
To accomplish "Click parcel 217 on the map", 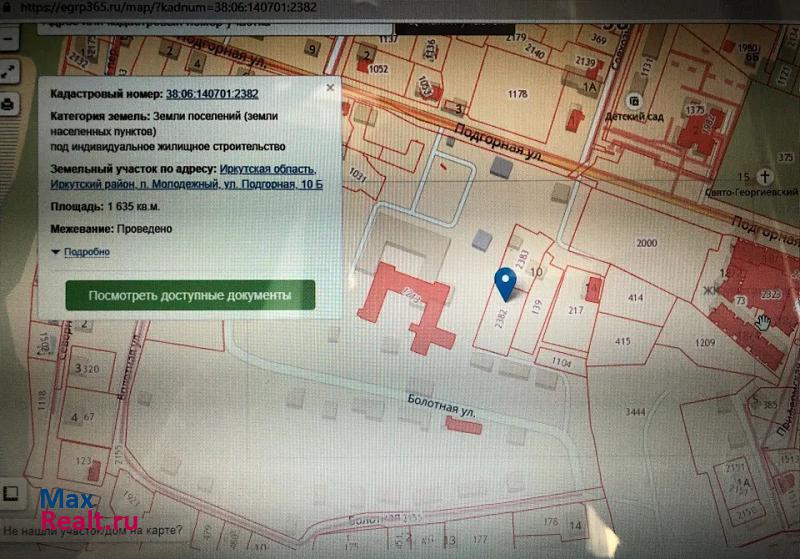I will click(x=575, y=310).
